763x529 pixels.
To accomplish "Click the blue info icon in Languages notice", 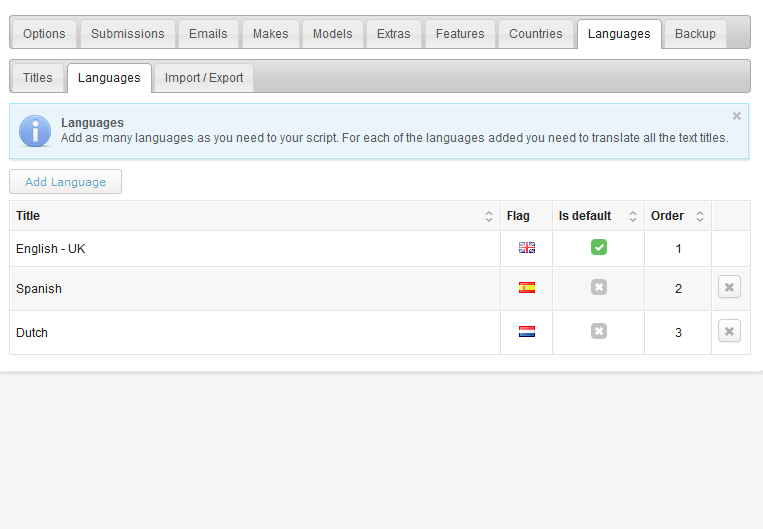I will coord(35,131).
